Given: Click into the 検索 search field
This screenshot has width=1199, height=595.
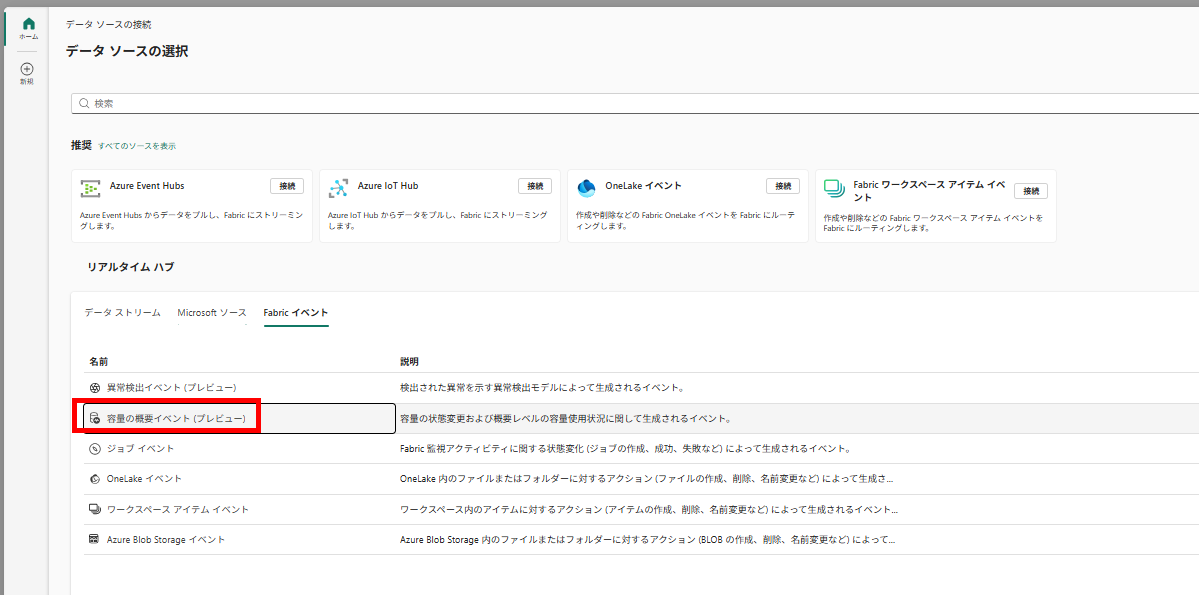Looking at the screenshot, I should [635, 103].
